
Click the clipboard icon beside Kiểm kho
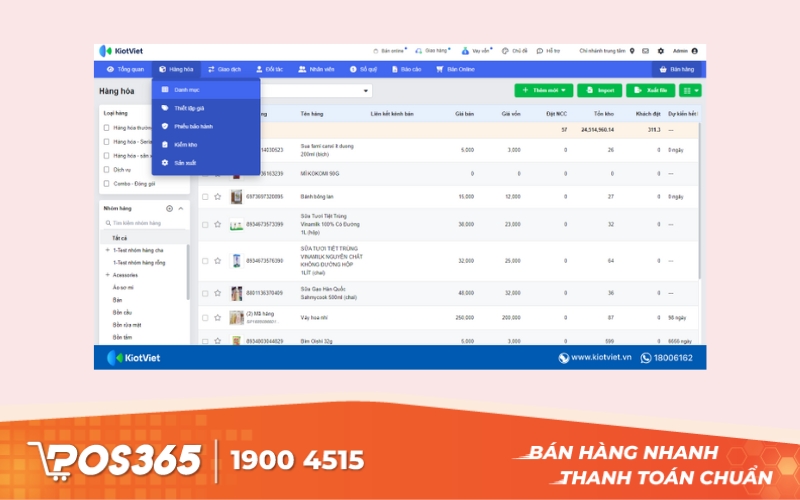click(x=165, y=145)
